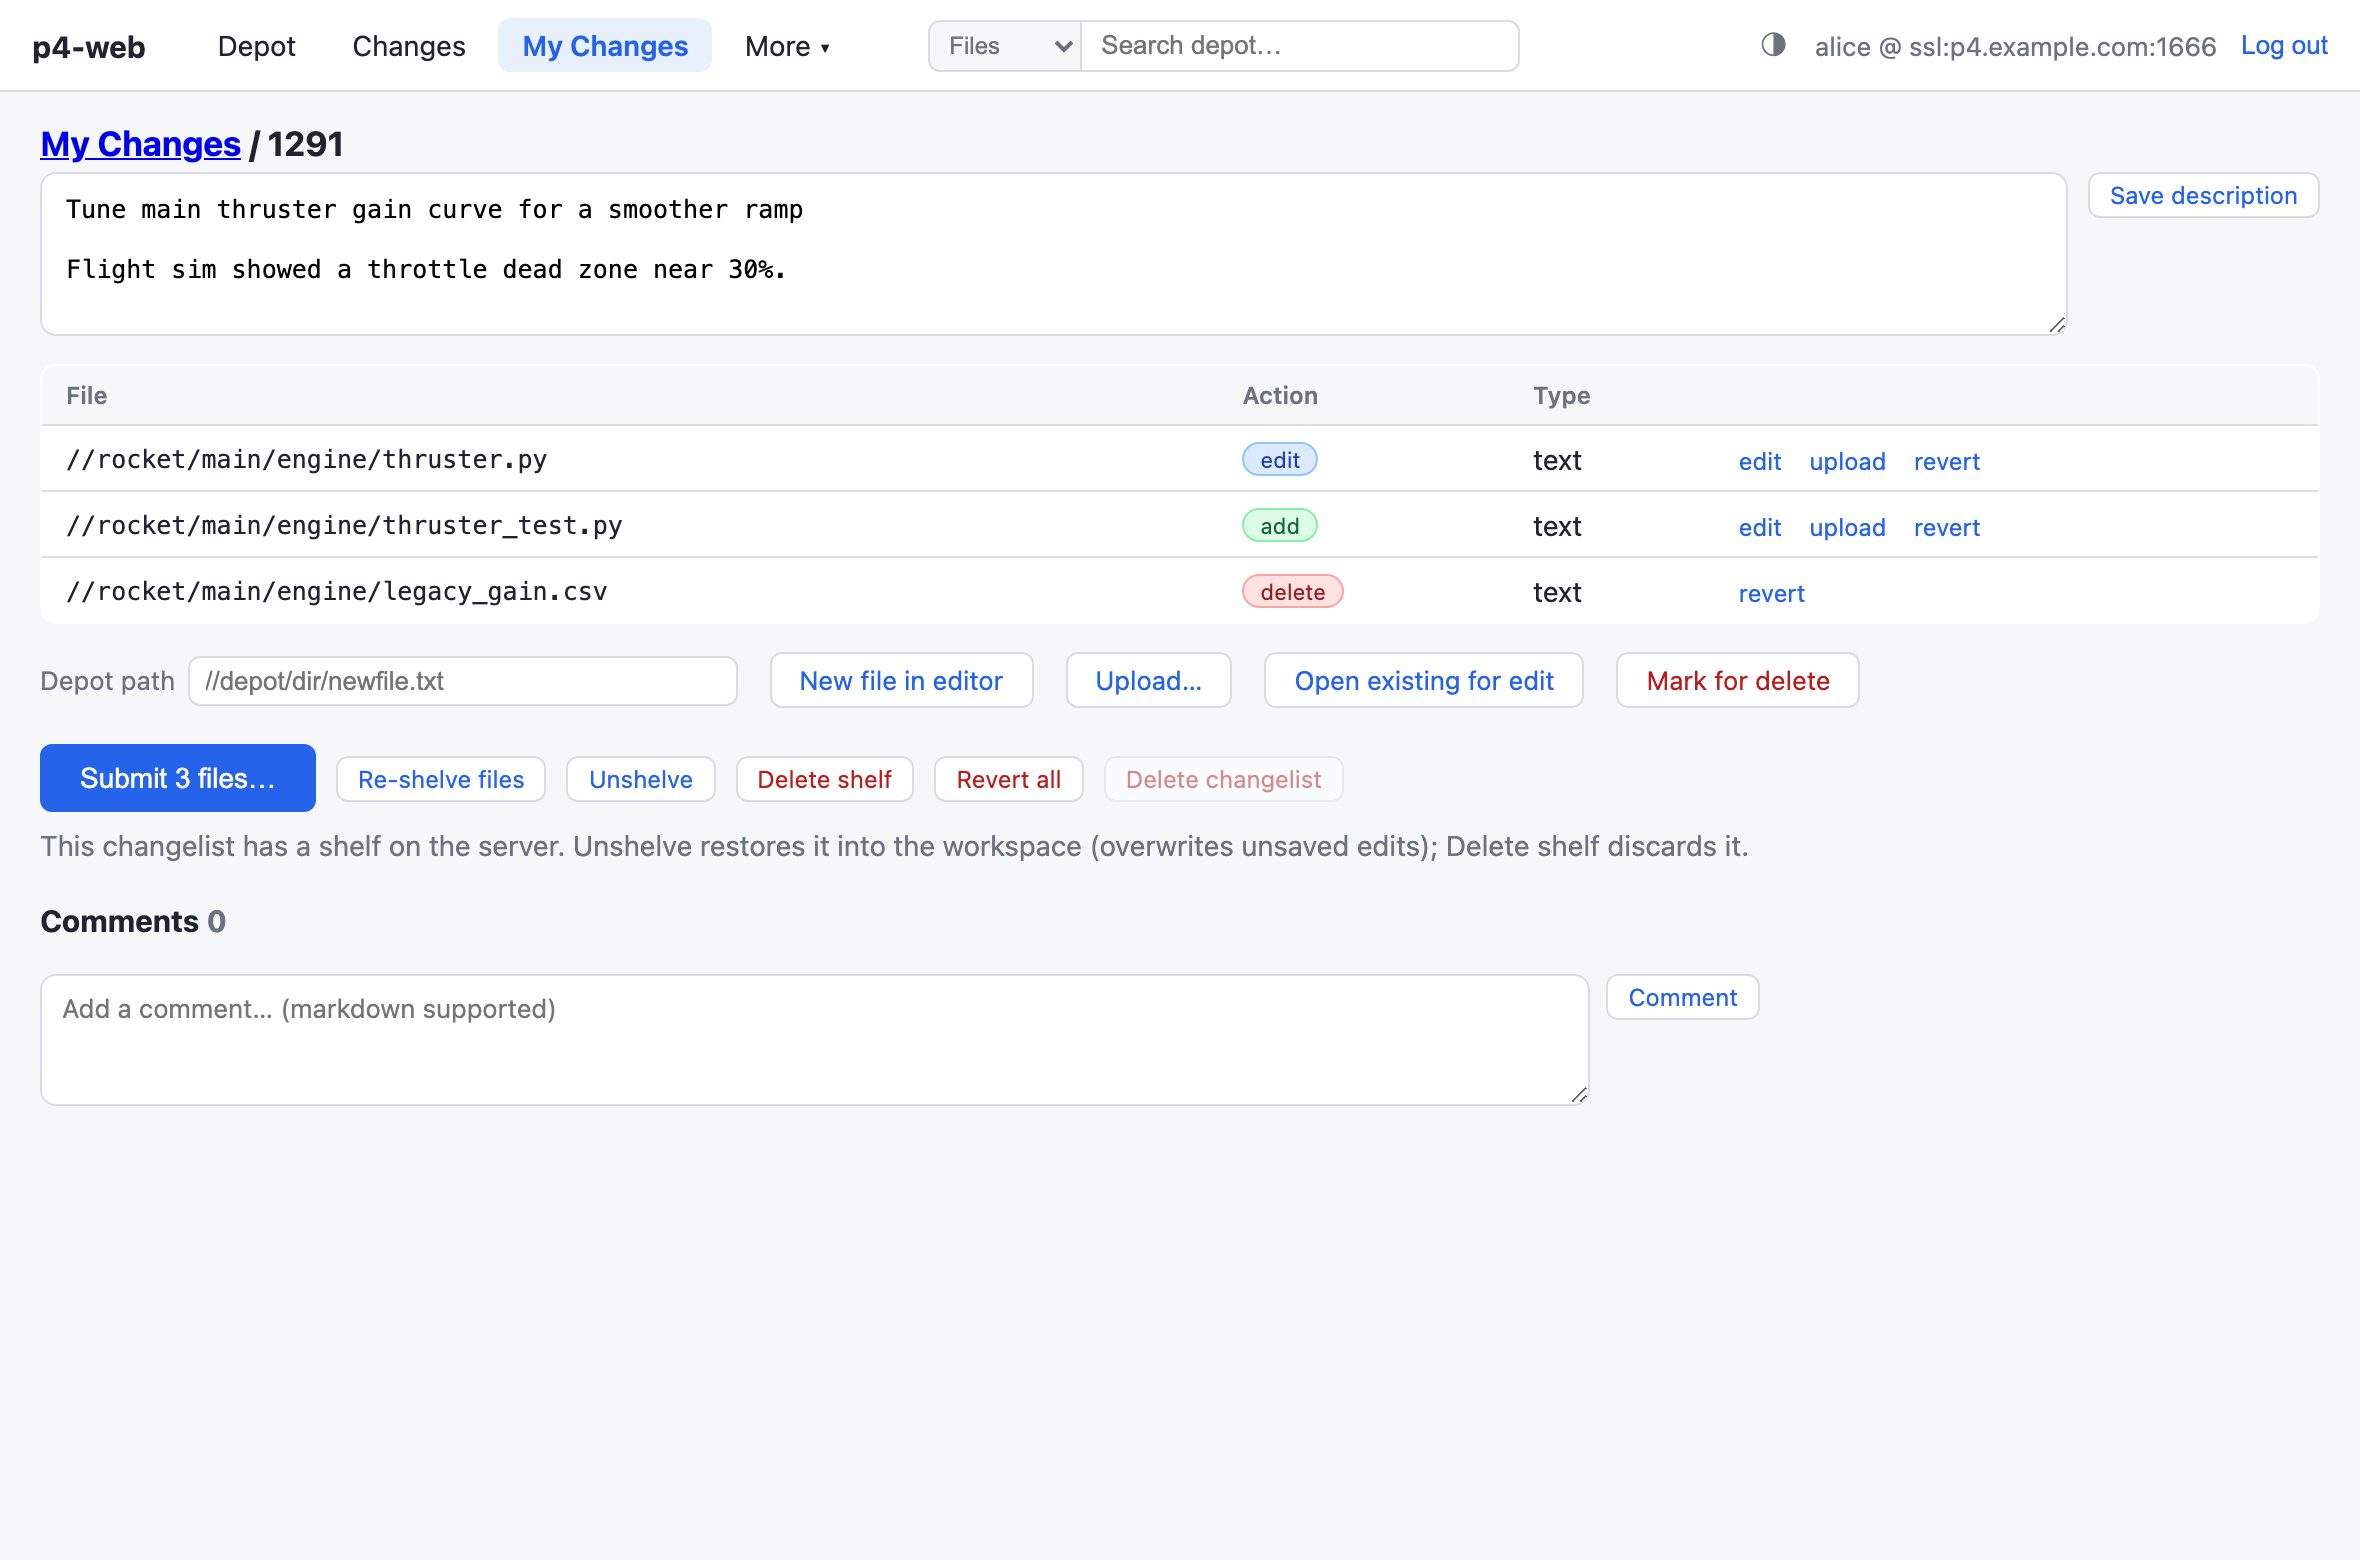The height and width of the screenshot is (1560, 2360).
Task: Upload a new thruster_test.py version
Action: (x=1847, y=527)
